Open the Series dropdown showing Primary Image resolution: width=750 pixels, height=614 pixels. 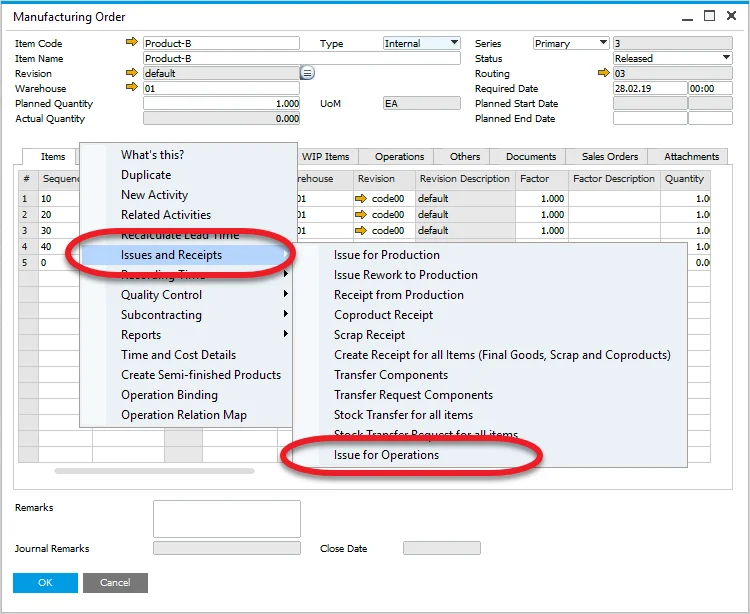coord(602,43)
